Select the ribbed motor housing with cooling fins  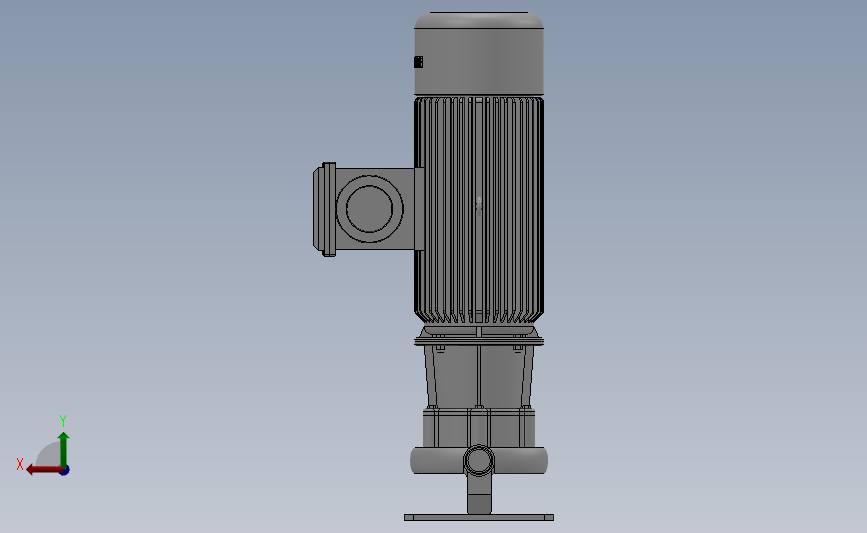[479, 210]
